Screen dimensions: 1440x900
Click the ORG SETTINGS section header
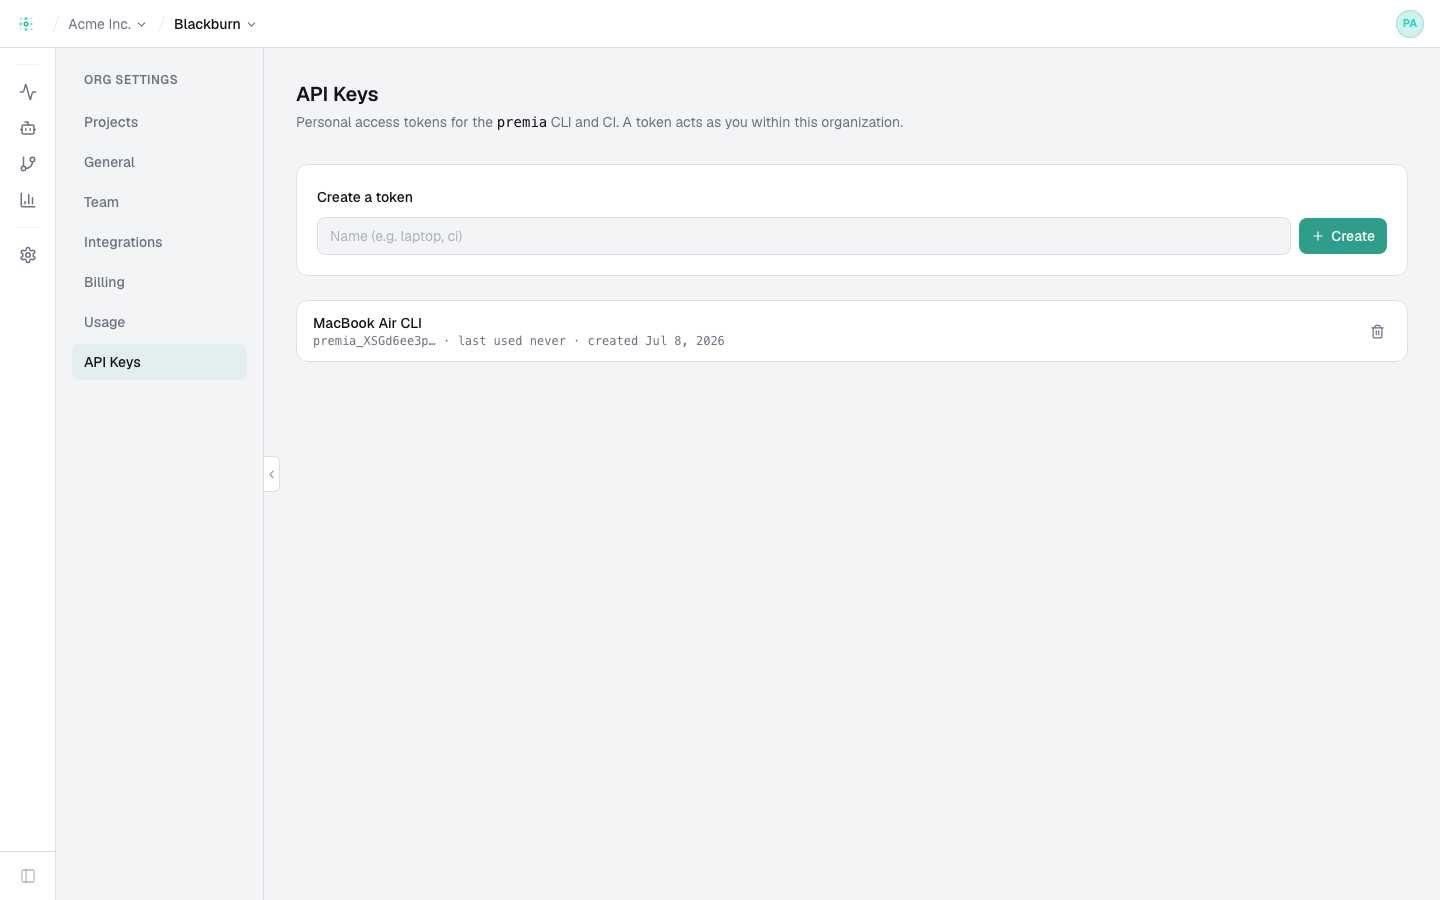[131, 80]
